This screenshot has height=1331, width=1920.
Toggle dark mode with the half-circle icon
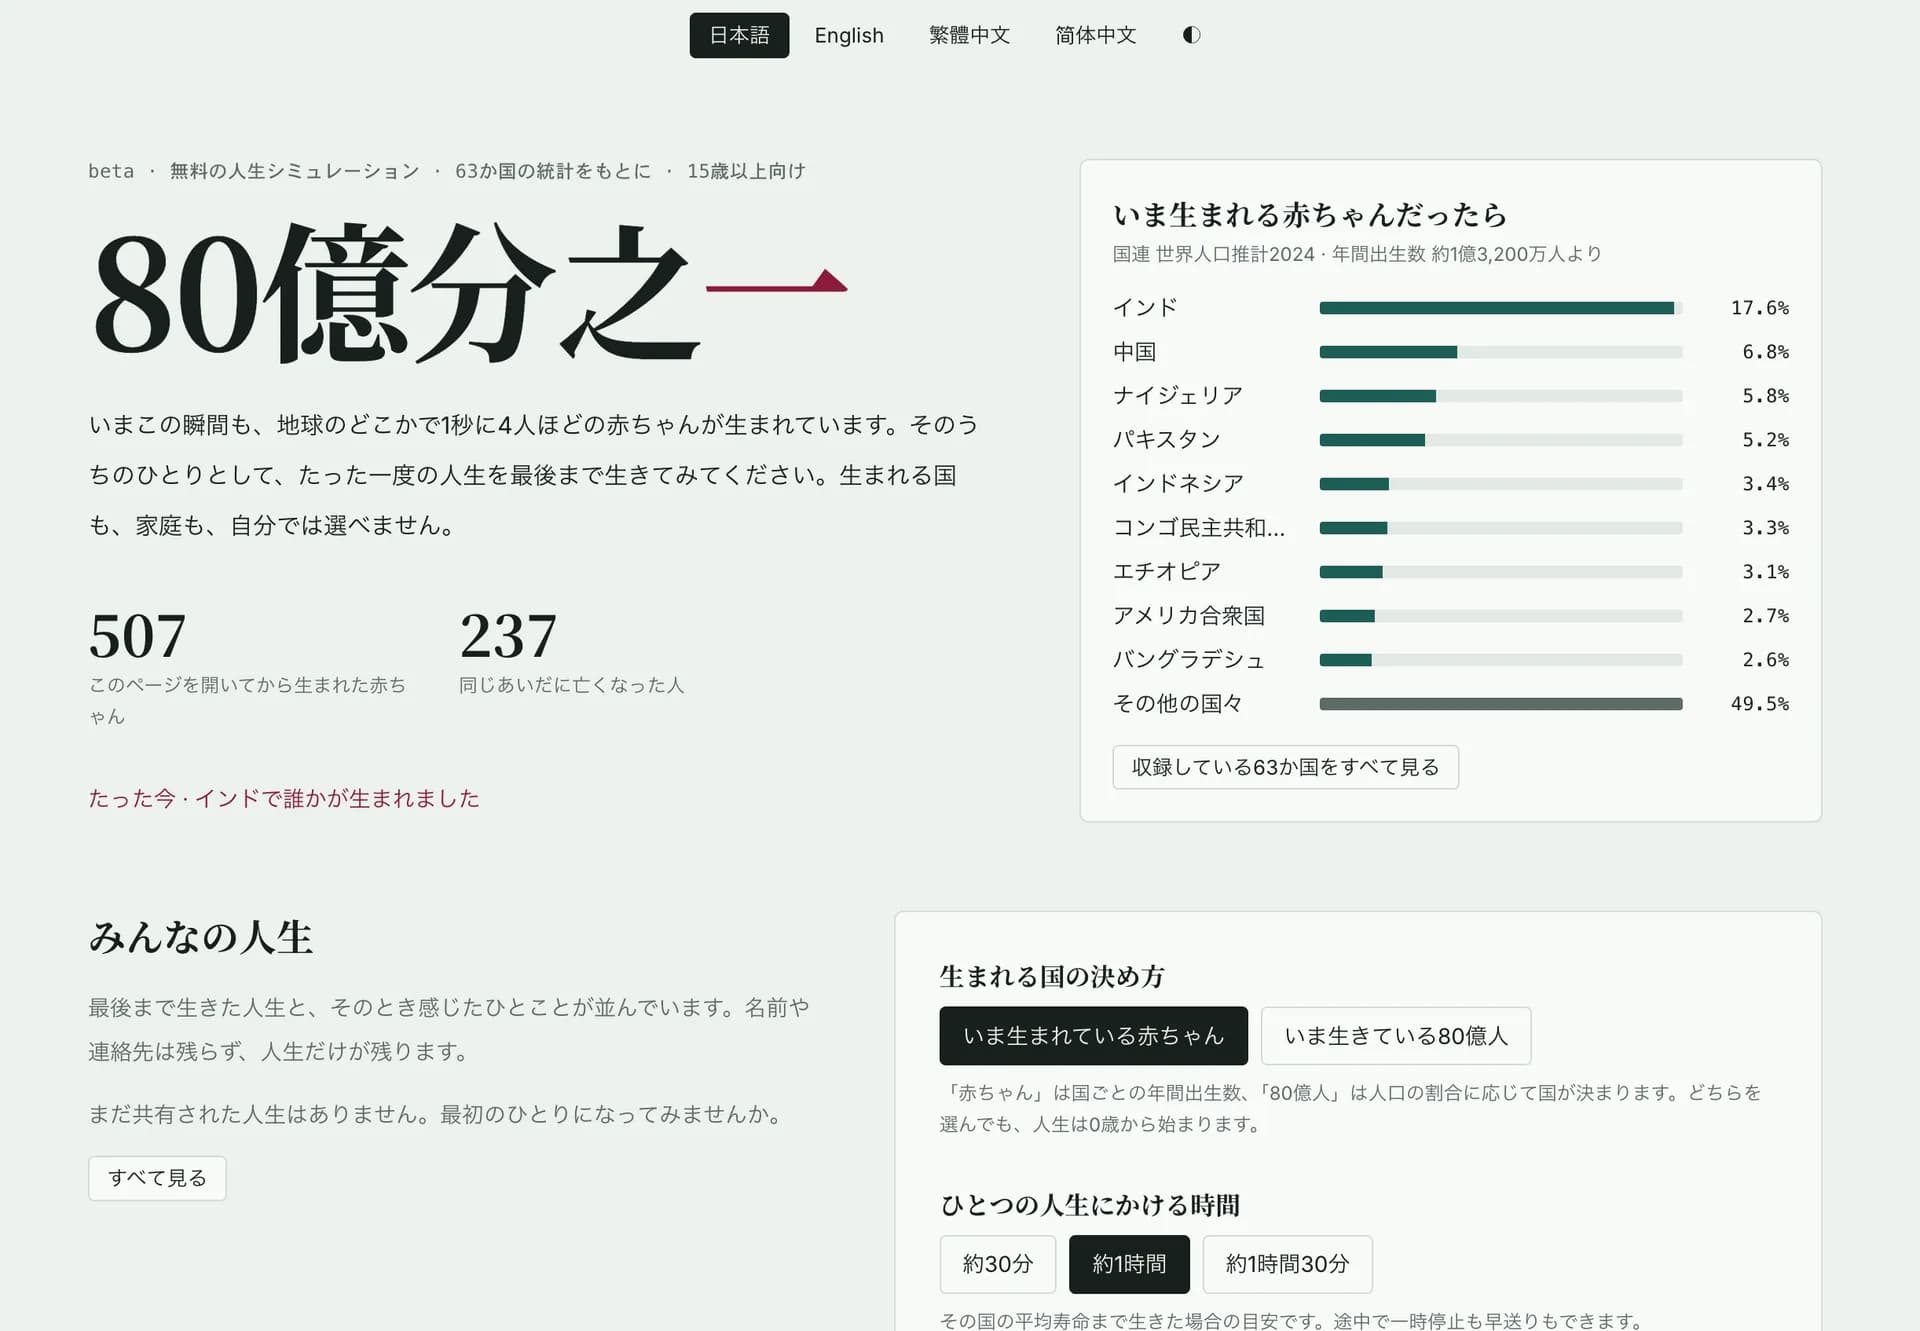tap(1191, 35)
